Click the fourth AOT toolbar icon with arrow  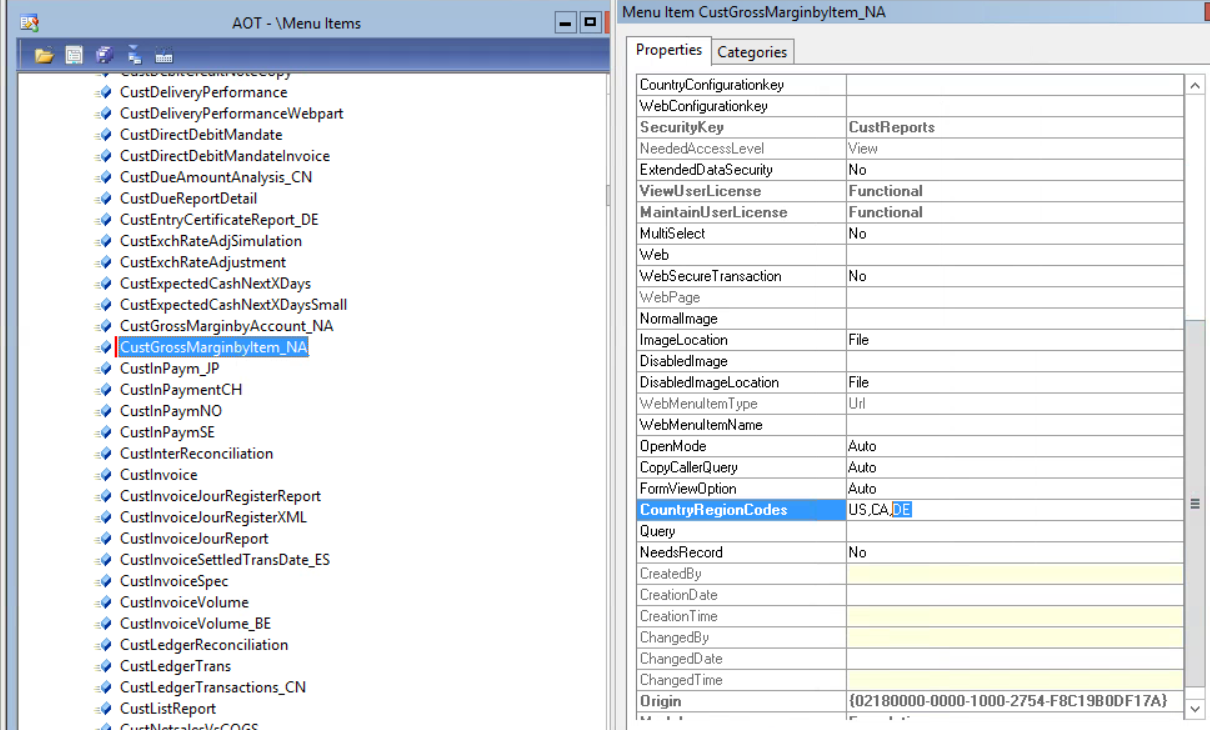[x=134, y=56]
